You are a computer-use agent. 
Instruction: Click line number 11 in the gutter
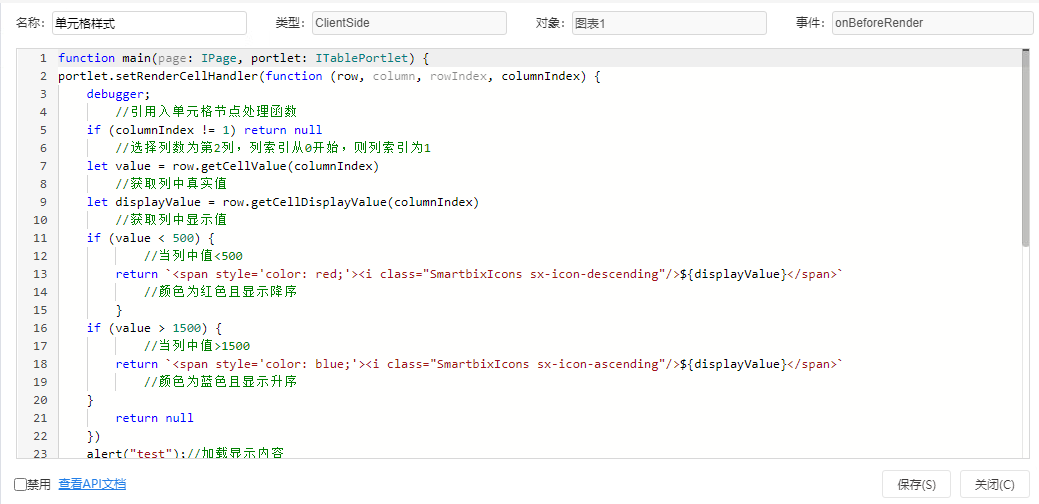click(x=40, y=238)
